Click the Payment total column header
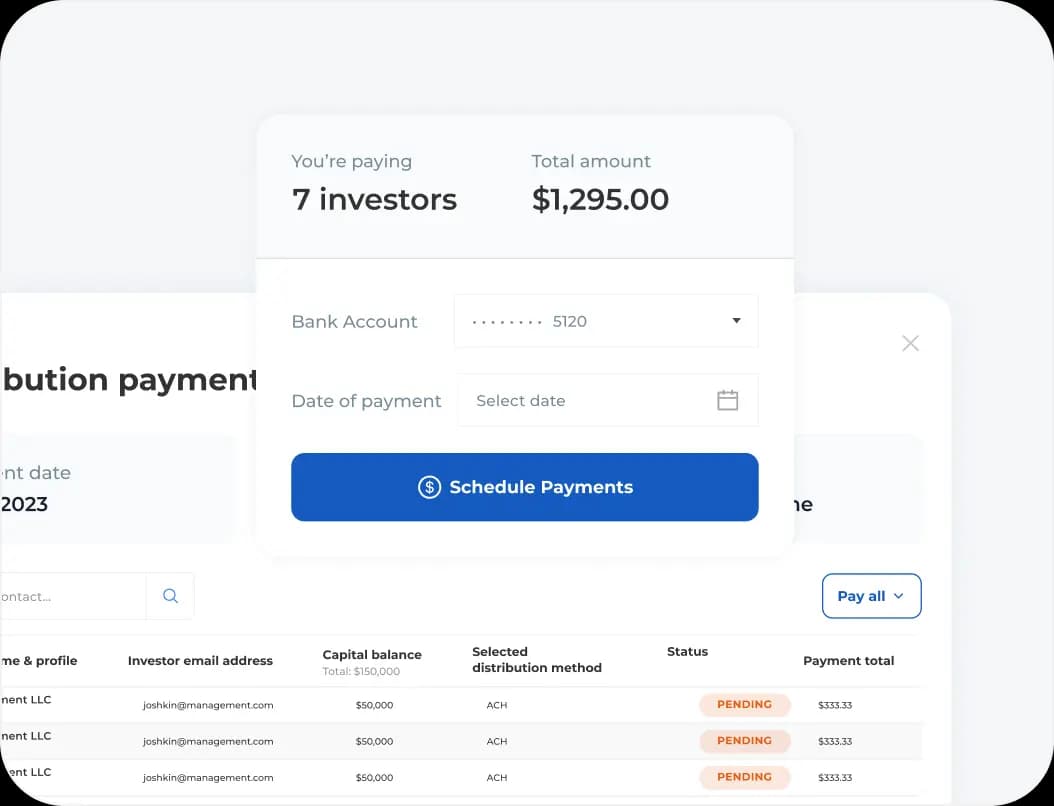Image resolution: width=1054 pixels, height=806 pixels. click(x=848, y=660)
